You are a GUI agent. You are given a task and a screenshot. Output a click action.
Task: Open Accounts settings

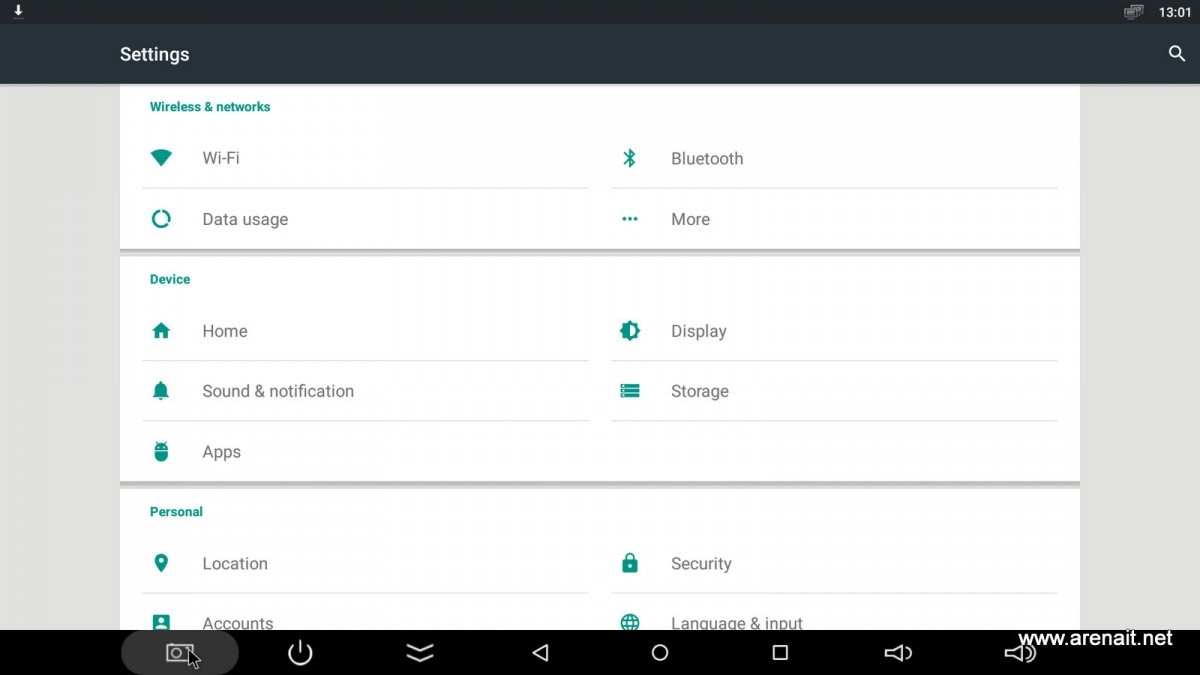point(237,622)
